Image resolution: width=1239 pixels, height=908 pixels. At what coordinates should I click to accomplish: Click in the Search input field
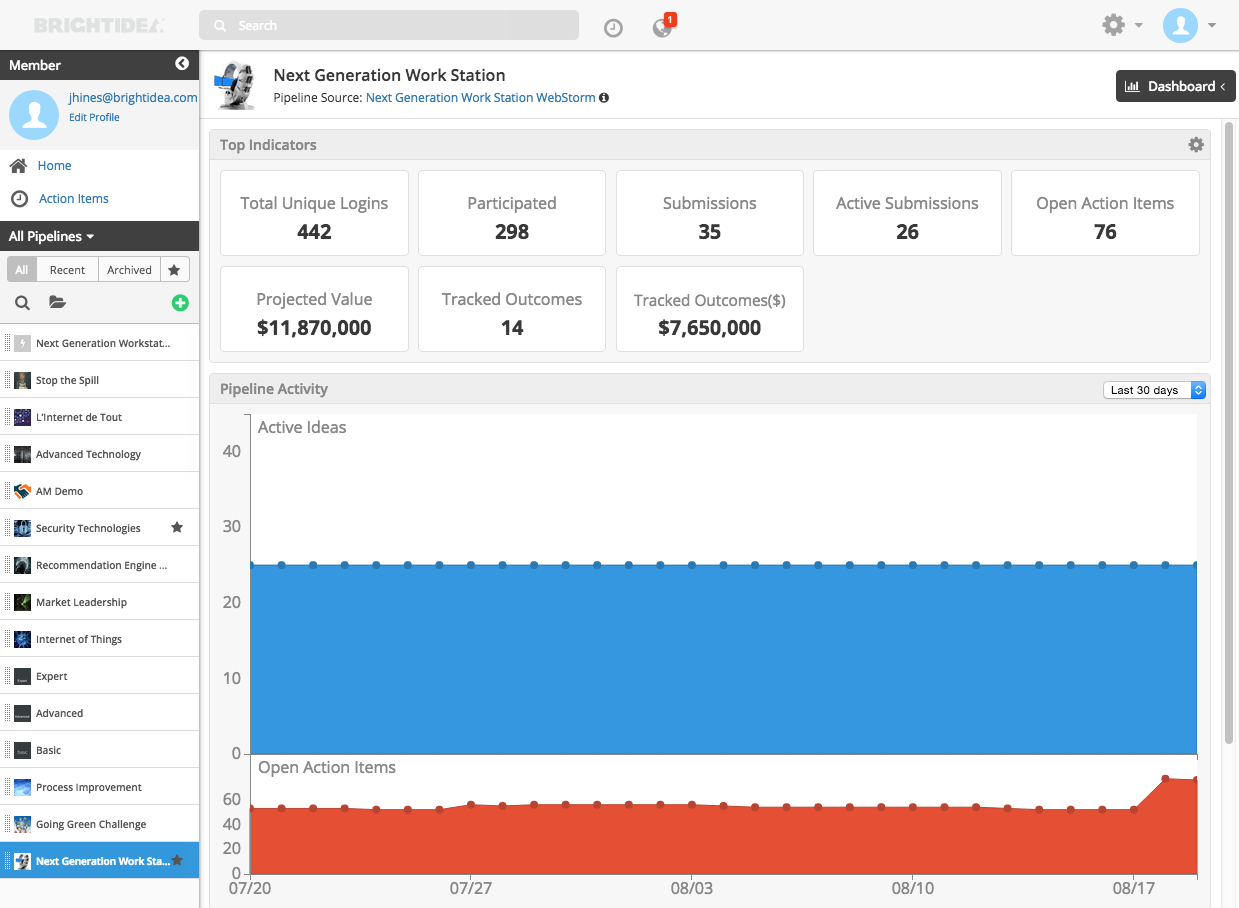[x=389, y=25]
